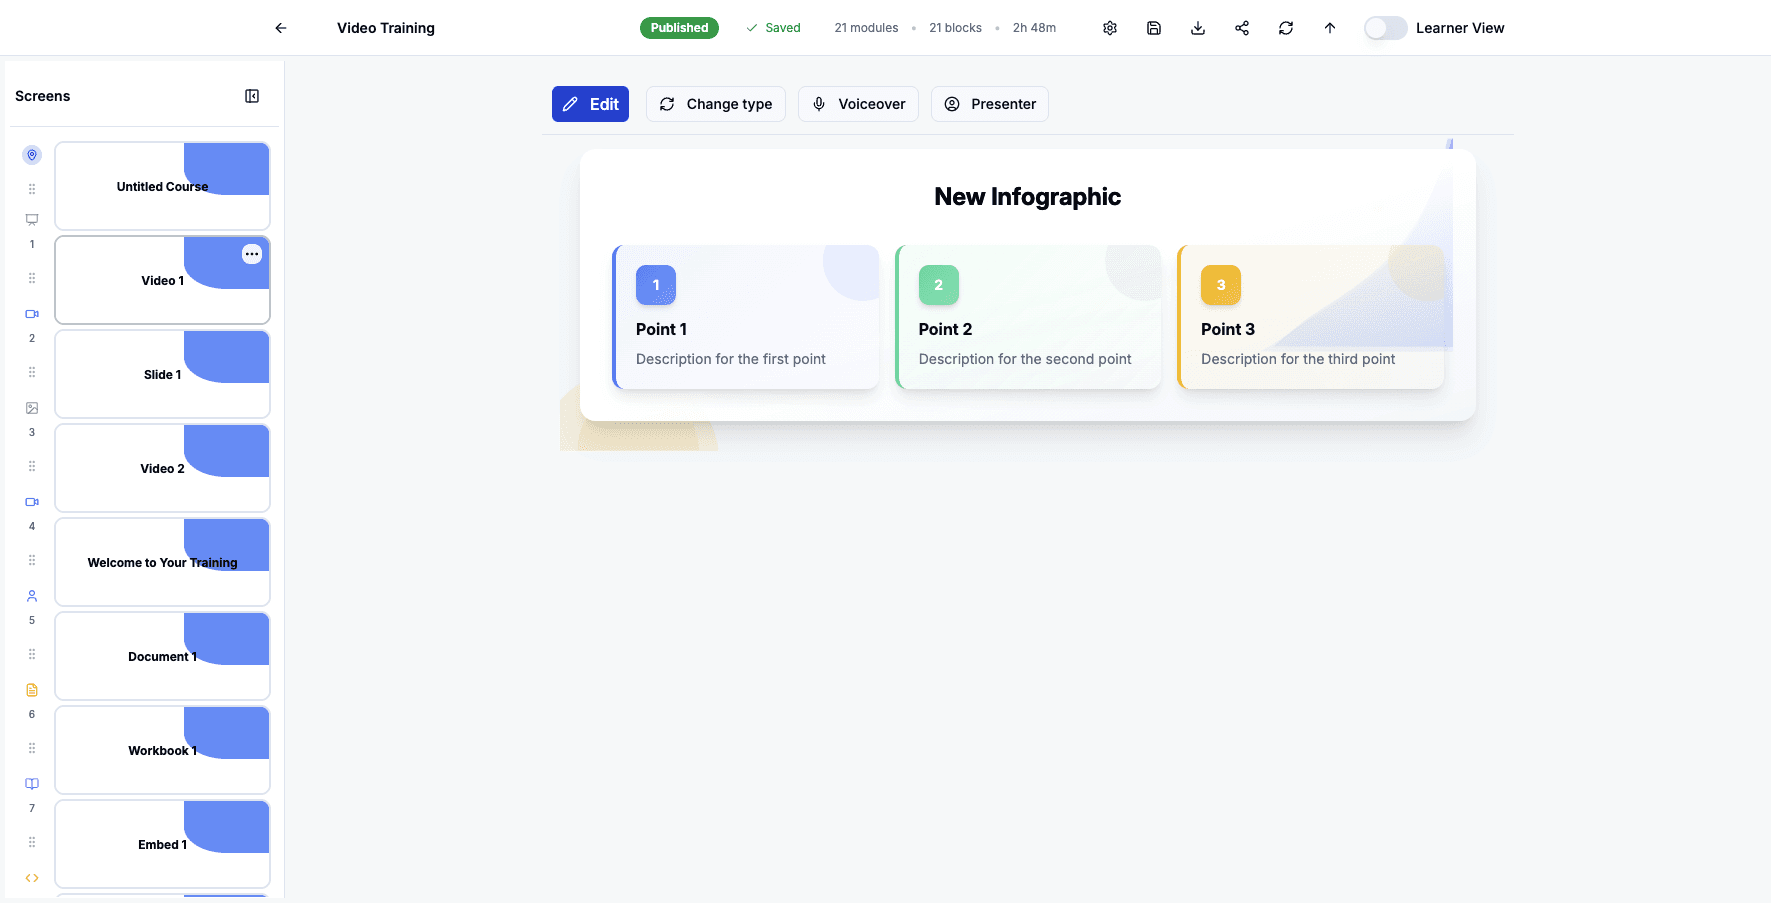
Task: Click 'Description for the second point' text
Action: pos(1025,359)
